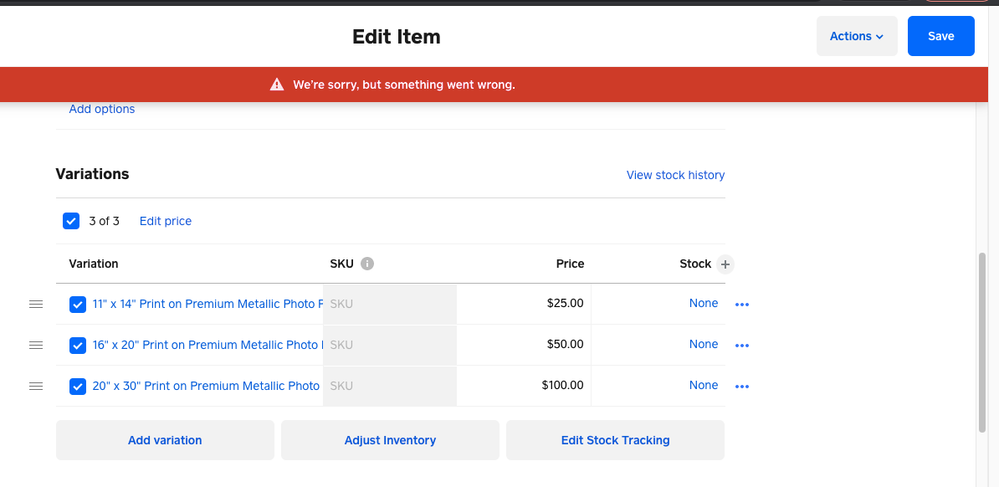Click None stock for 16" x 20" variation
The width and height of the screenshot is (999, 487).
pos(703,345)
